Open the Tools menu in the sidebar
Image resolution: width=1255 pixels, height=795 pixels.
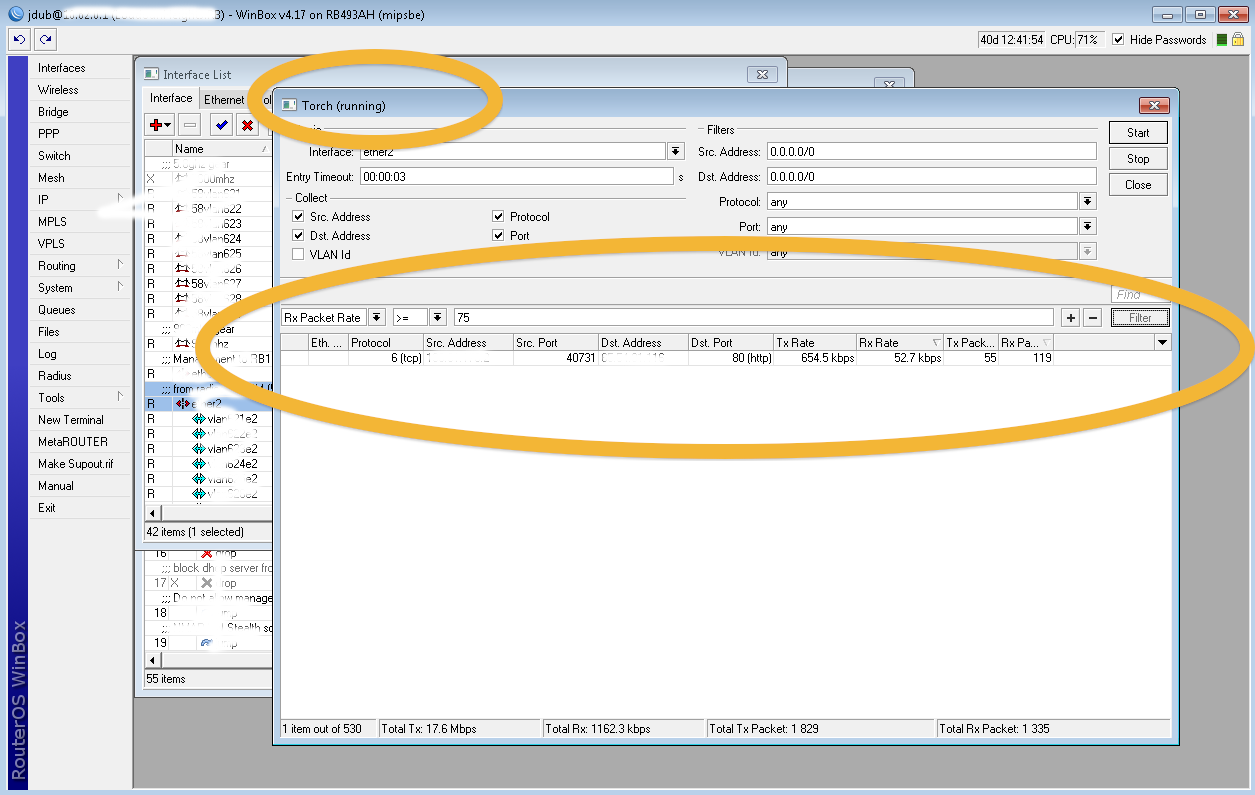click(52, 397)
